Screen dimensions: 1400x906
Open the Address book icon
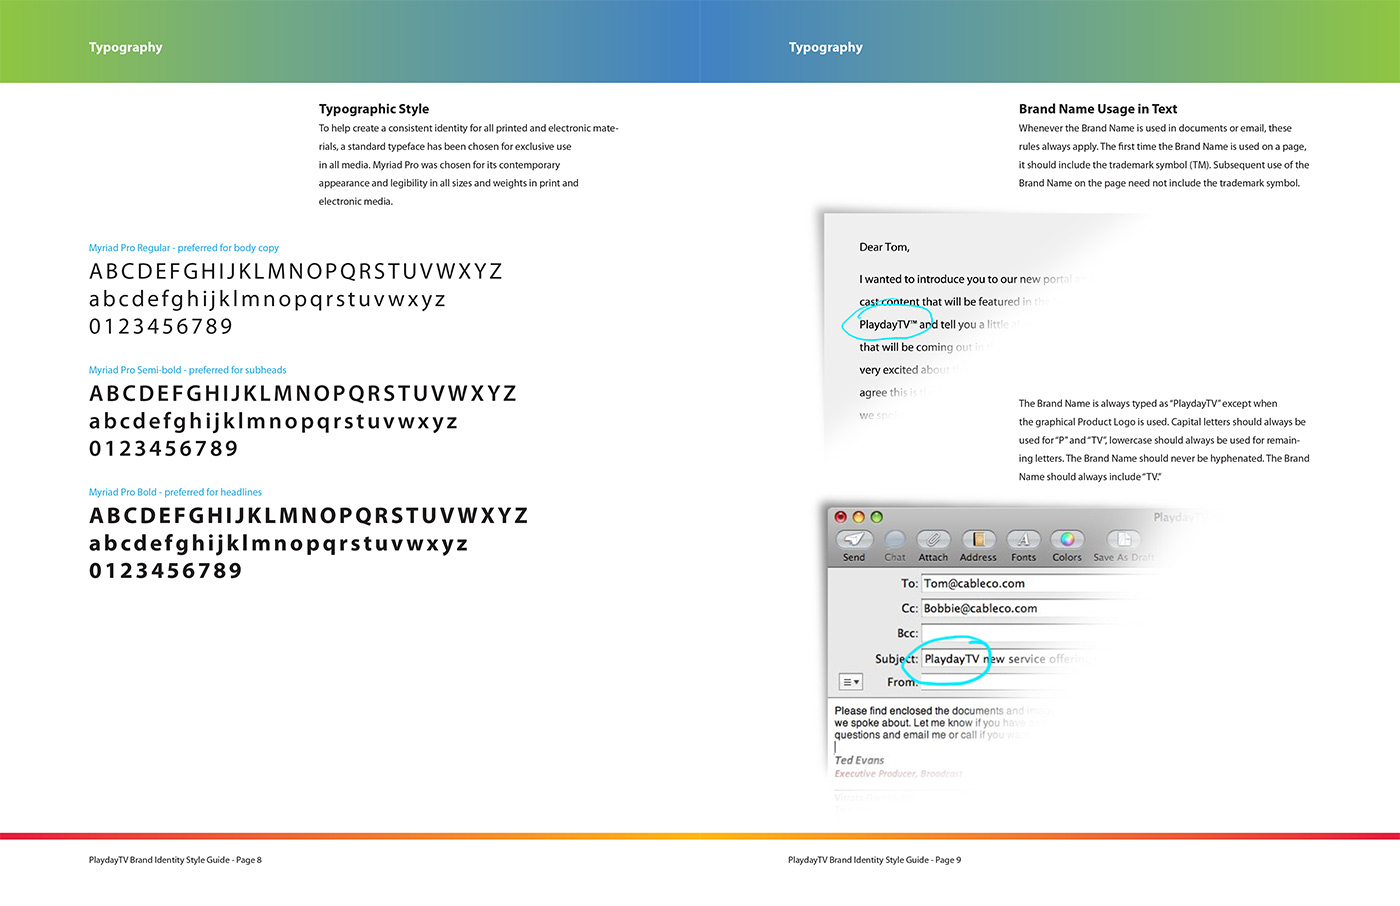978,540
